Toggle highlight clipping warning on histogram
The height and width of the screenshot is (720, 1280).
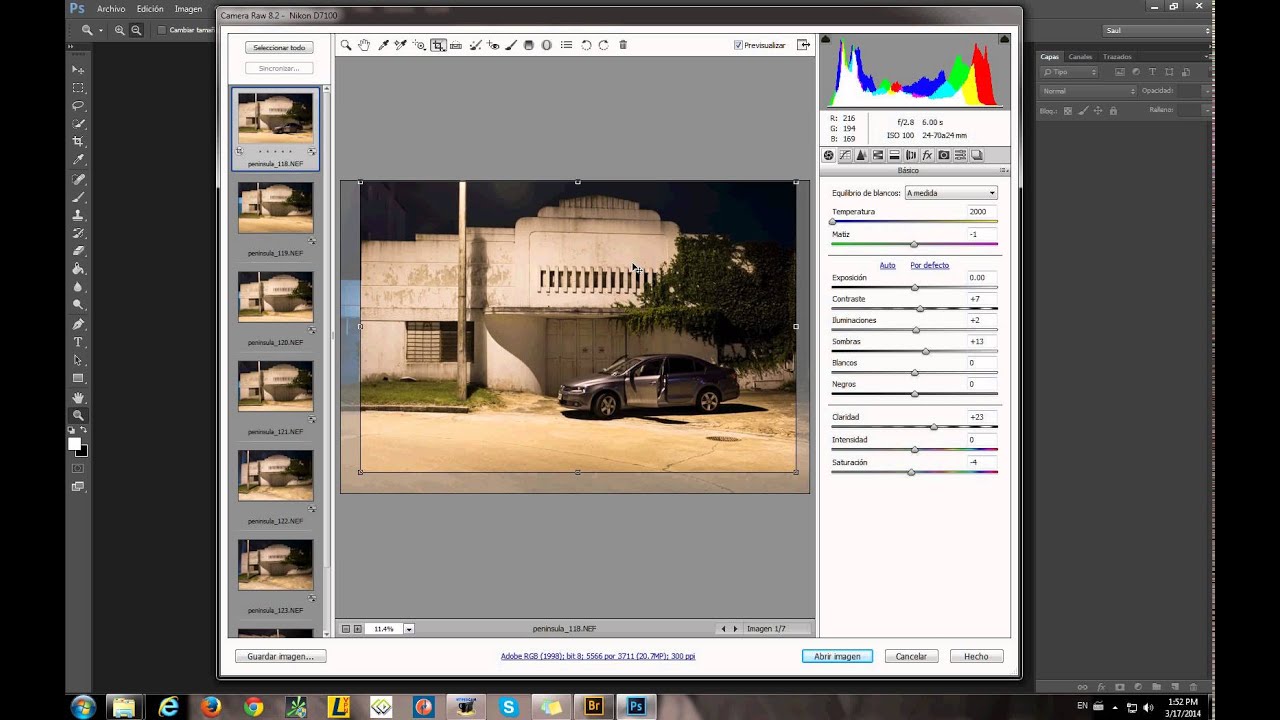[1004, 39]
